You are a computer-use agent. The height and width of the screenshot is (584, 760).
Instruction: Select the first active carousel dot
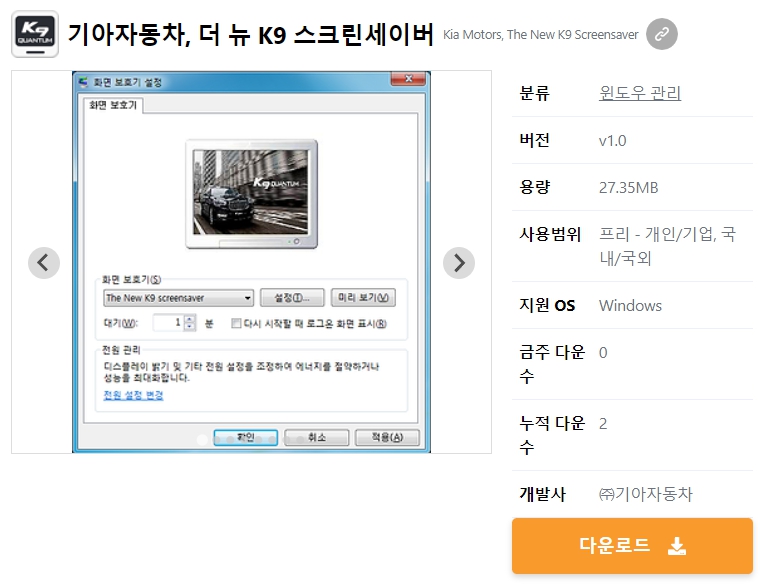click(202, 440)
